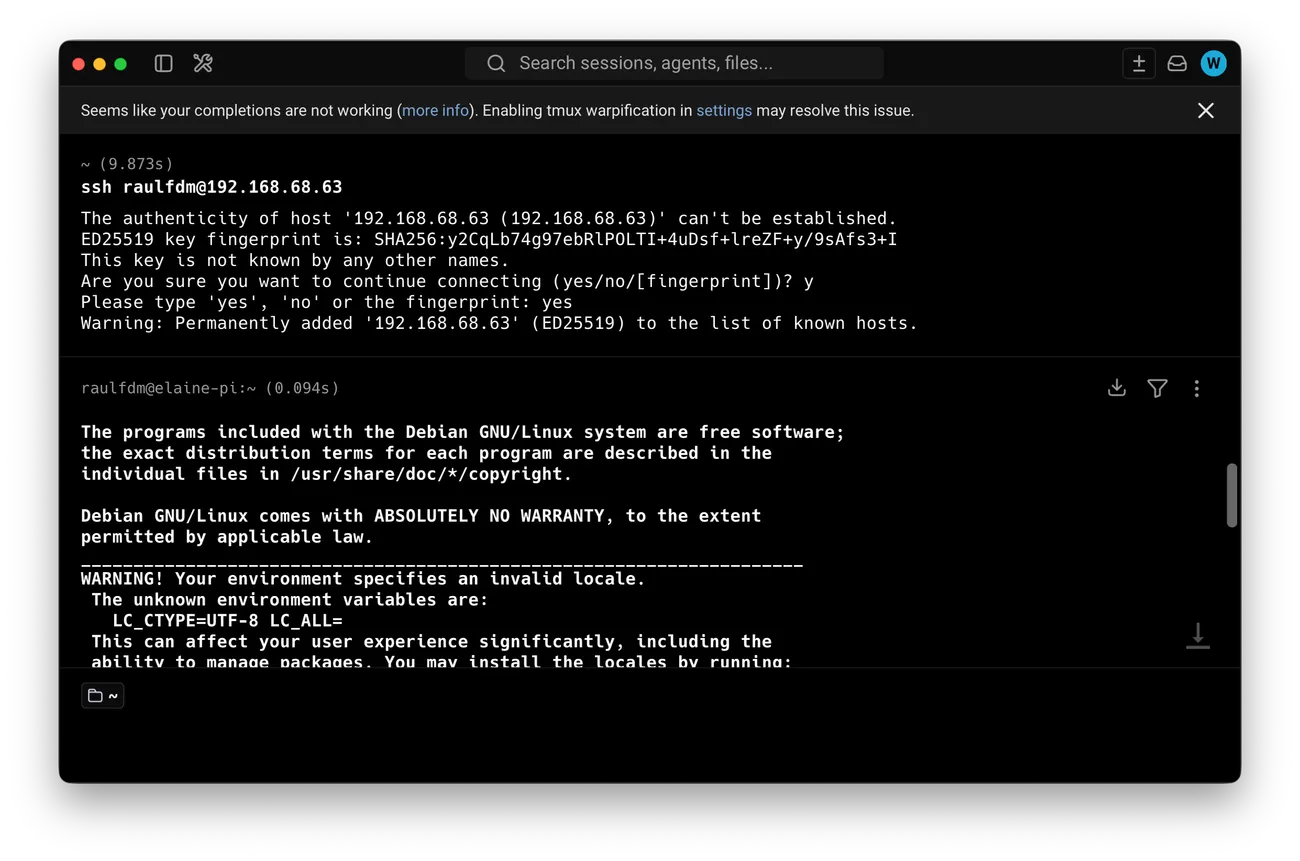This screenshot has width=1300, height=861.
Task: Click 'The unknown environment variables are:' line
Action: pyautogui.click(x=290, y=600)
